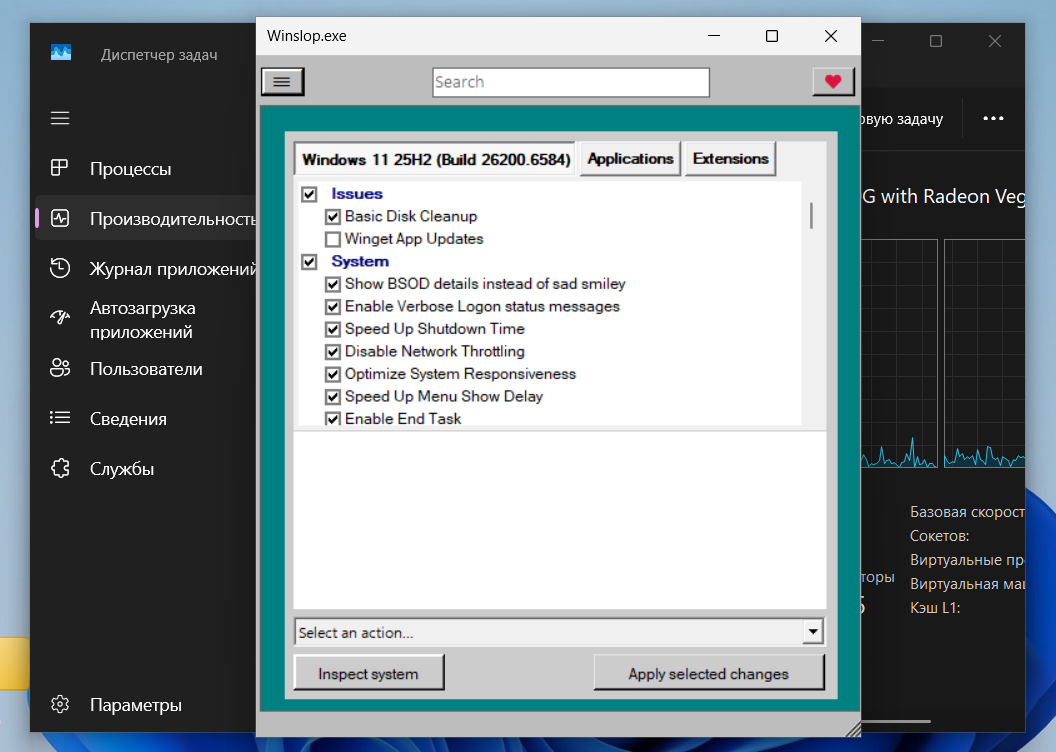The height and width of the screenshot is (752, 1056).
Task: Switch to the Extensions tab
Action: (x=730, y=159)
